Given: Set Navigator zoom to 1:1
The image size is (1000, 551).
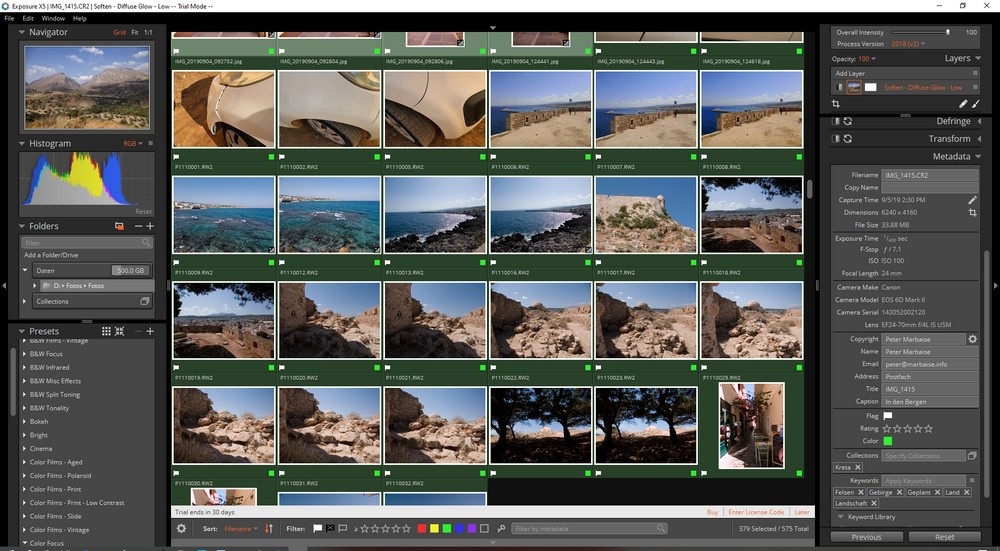Looking at the screenshot, I should [x=148, y=32].
